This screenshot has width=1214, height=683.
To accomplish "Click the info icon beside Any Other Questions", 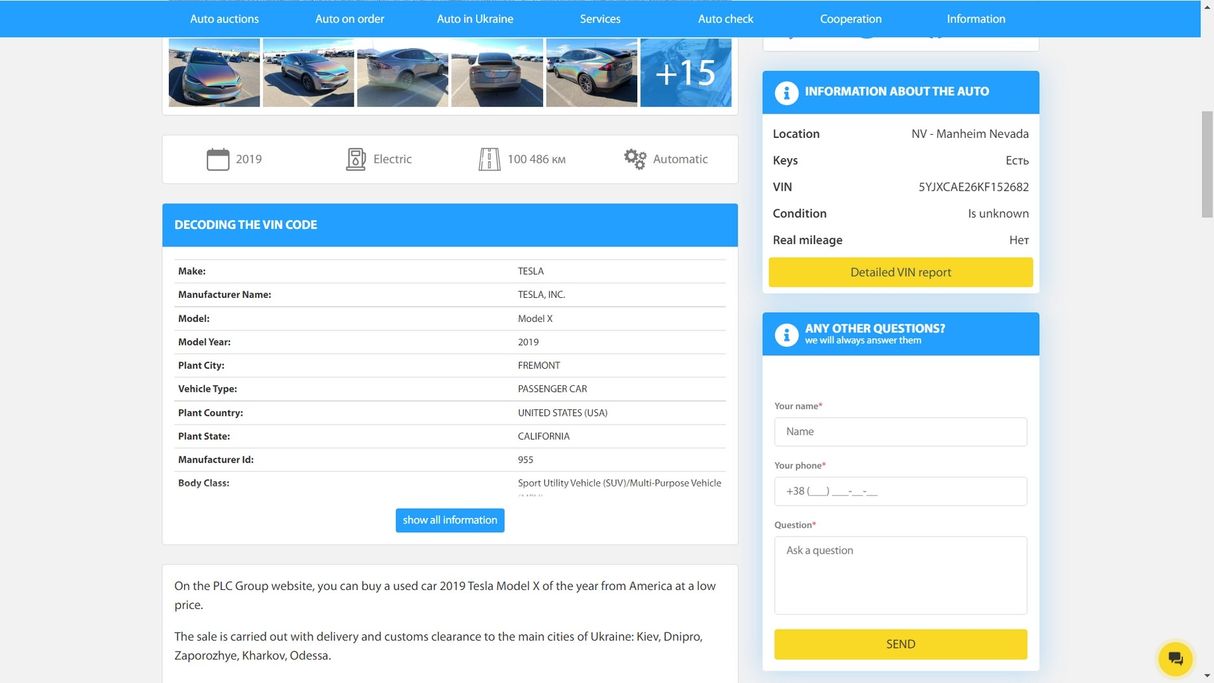I will (x=786, y=334).
